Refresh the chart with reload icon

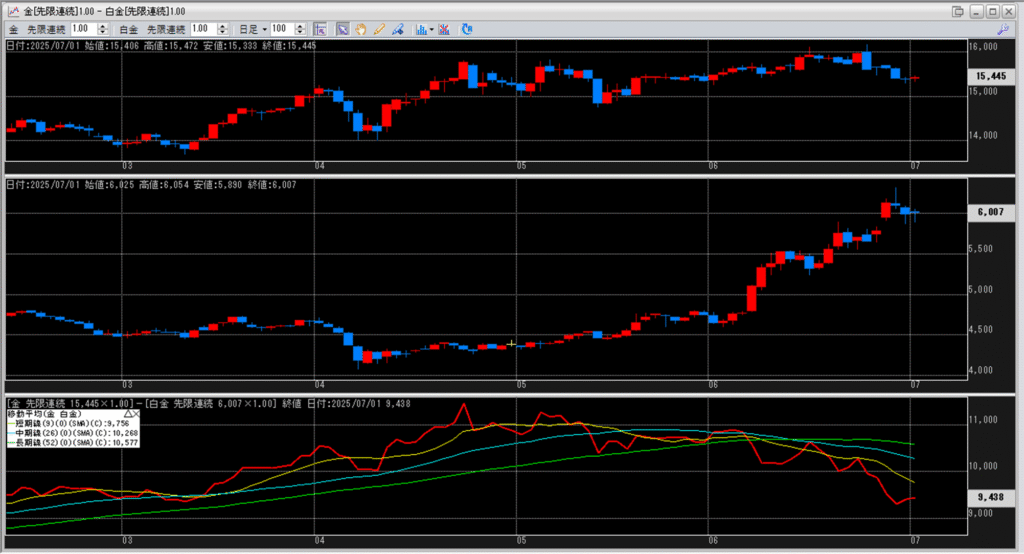coord(467,29)
